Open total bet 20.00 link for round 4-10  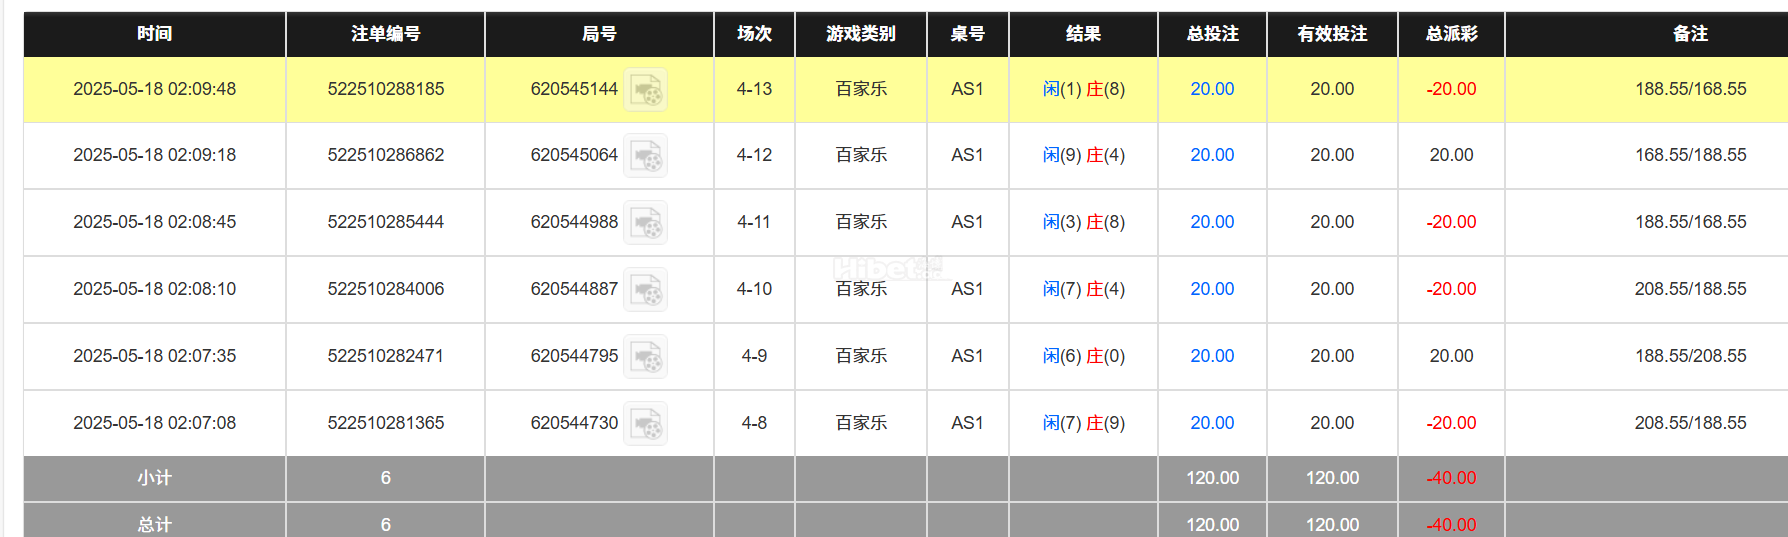pyautogui.click(x=1212, y=289)
